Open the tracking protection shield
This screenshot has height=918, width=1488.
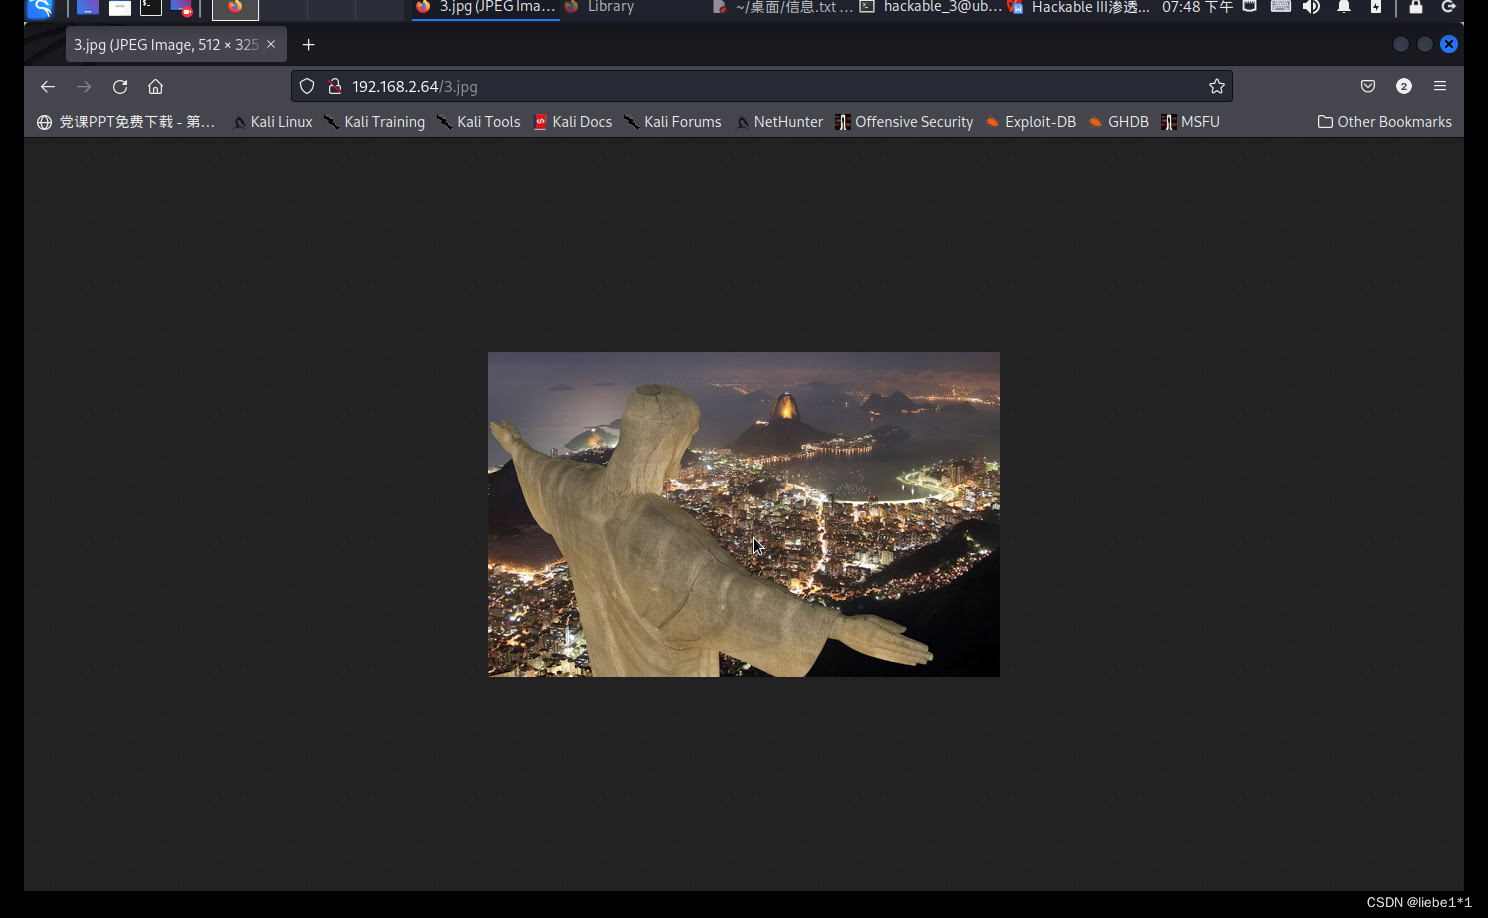[307, 87]
